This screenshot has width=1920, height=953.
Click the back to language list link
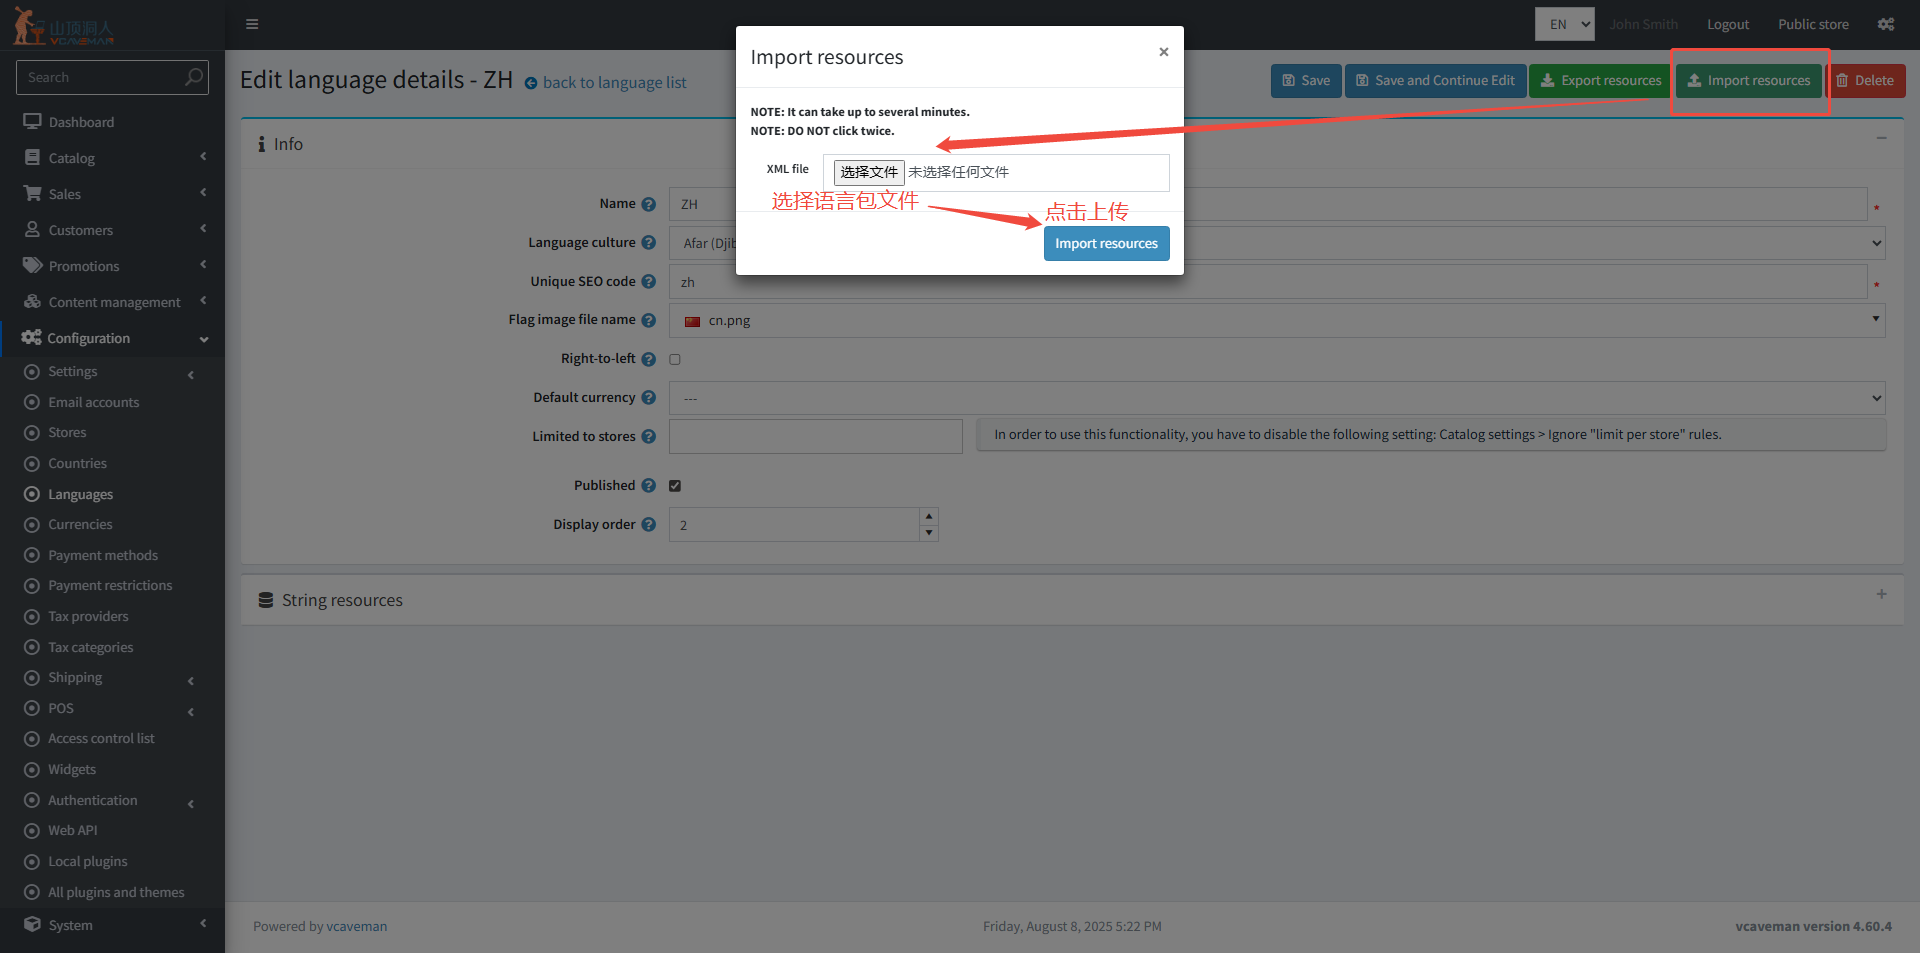[614, 83]
